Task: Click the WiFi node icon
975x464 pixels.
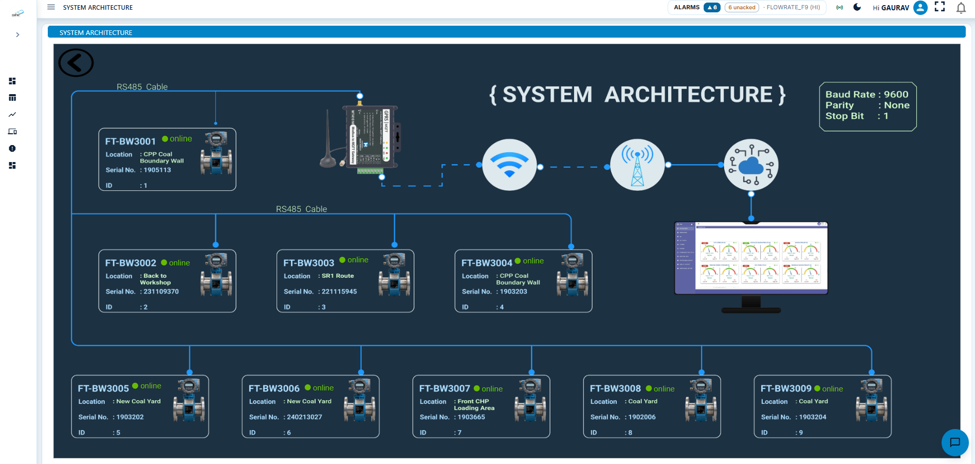Action: (x=509, y=165)
